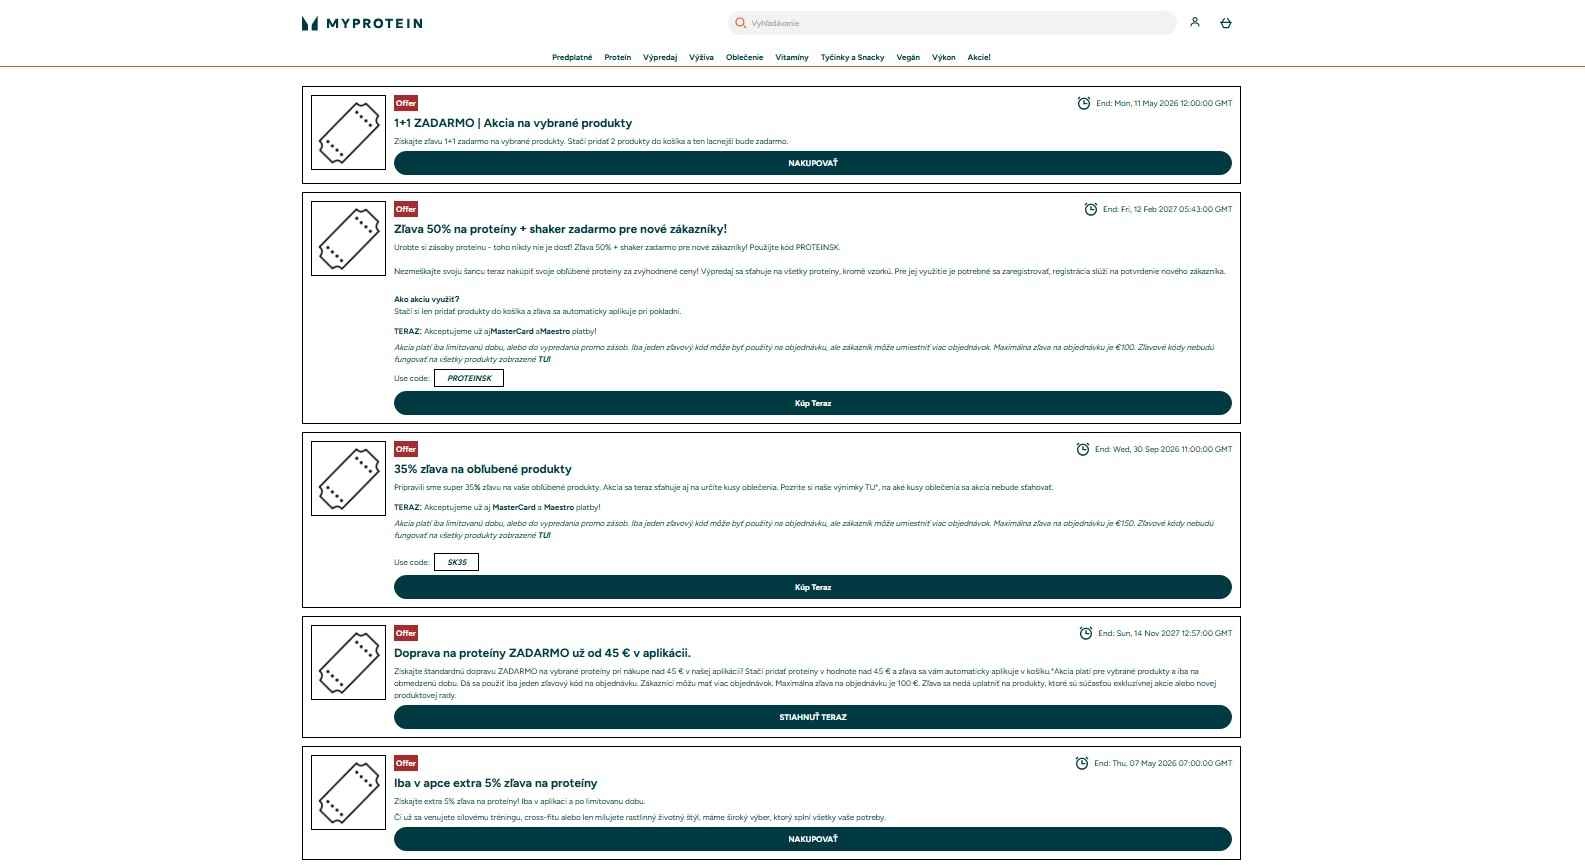Click coupon thumbnail of extra 5% zľava offer
This screenshot has height=865, width=1585.
tap(348, 792)
